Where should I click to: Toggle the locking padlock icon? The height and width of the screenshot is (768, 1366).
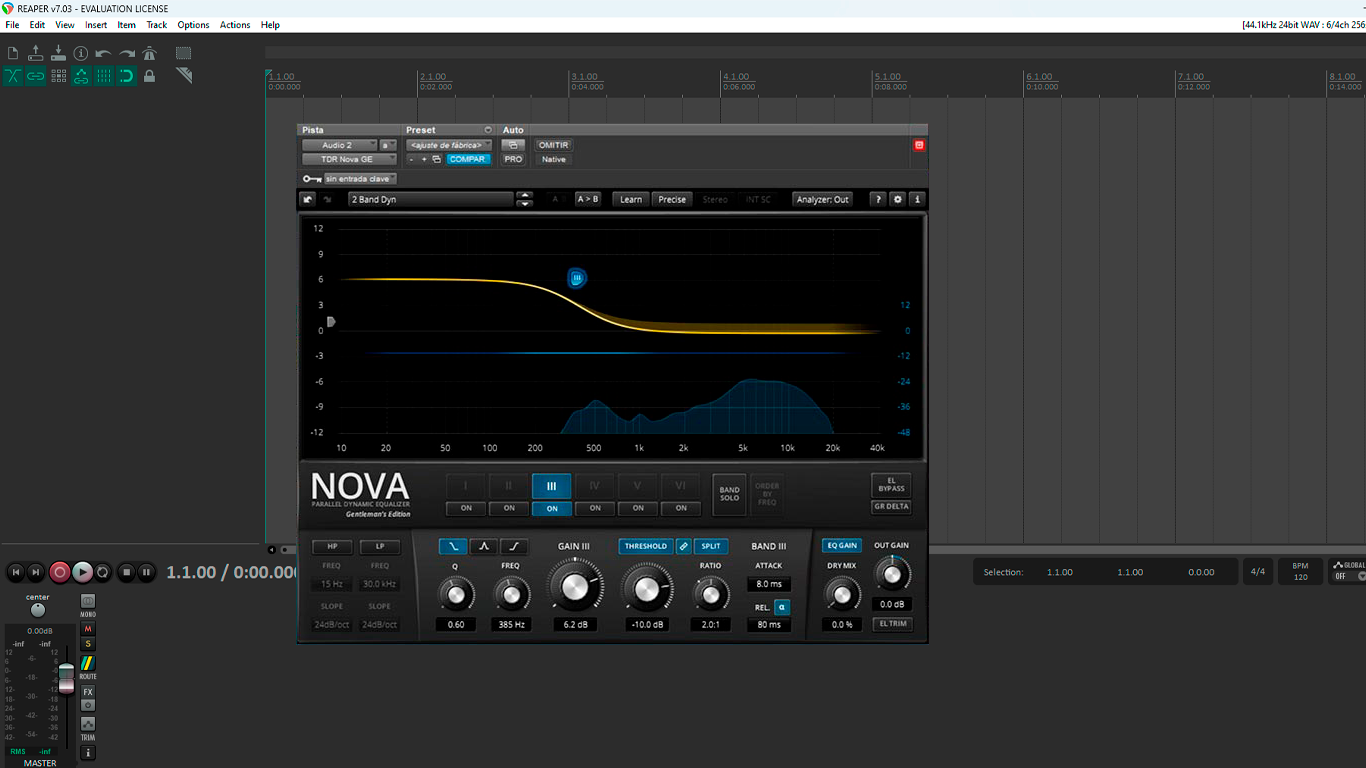coord(150,76)
